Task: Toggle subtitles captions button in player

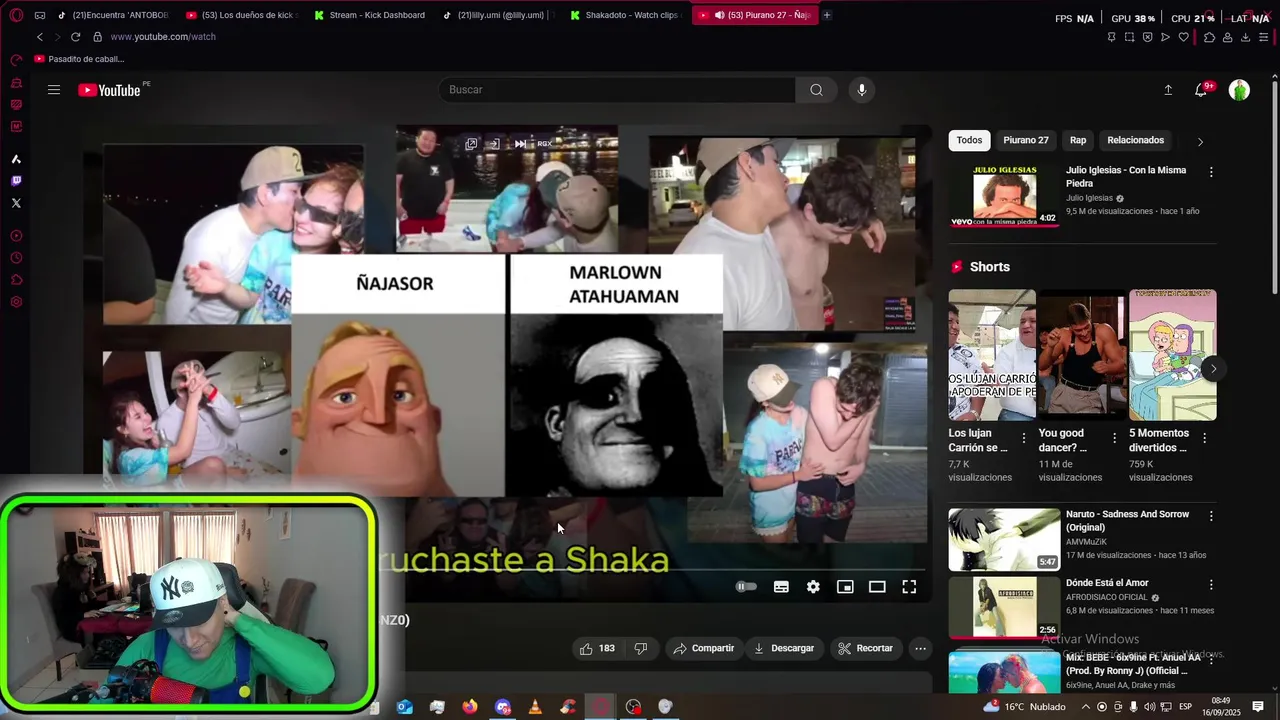Action: tap(781, 587)
